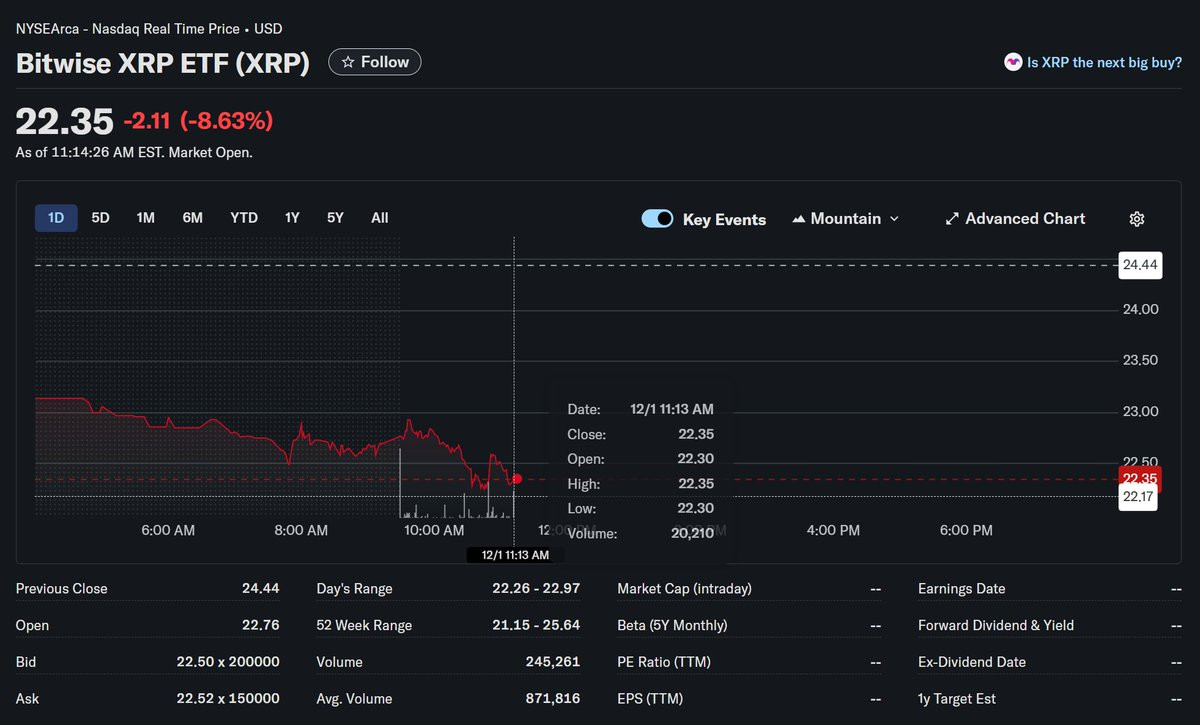Click the Open value 22.76

pyautogui.click(x=260, y=625)
